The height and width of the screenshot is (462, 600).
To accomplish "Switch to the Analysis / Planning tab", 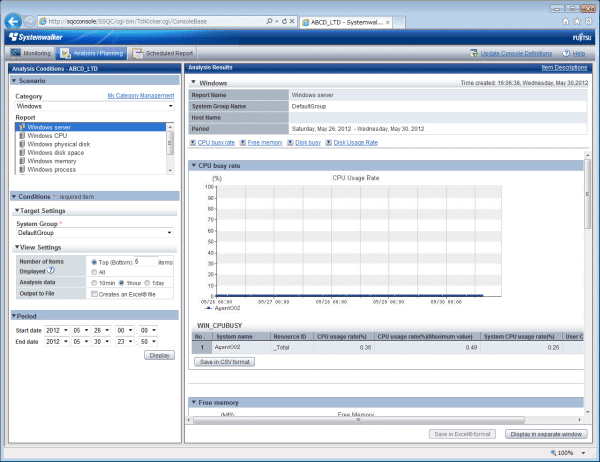I will pyautogui.click(x=92, y=53).
